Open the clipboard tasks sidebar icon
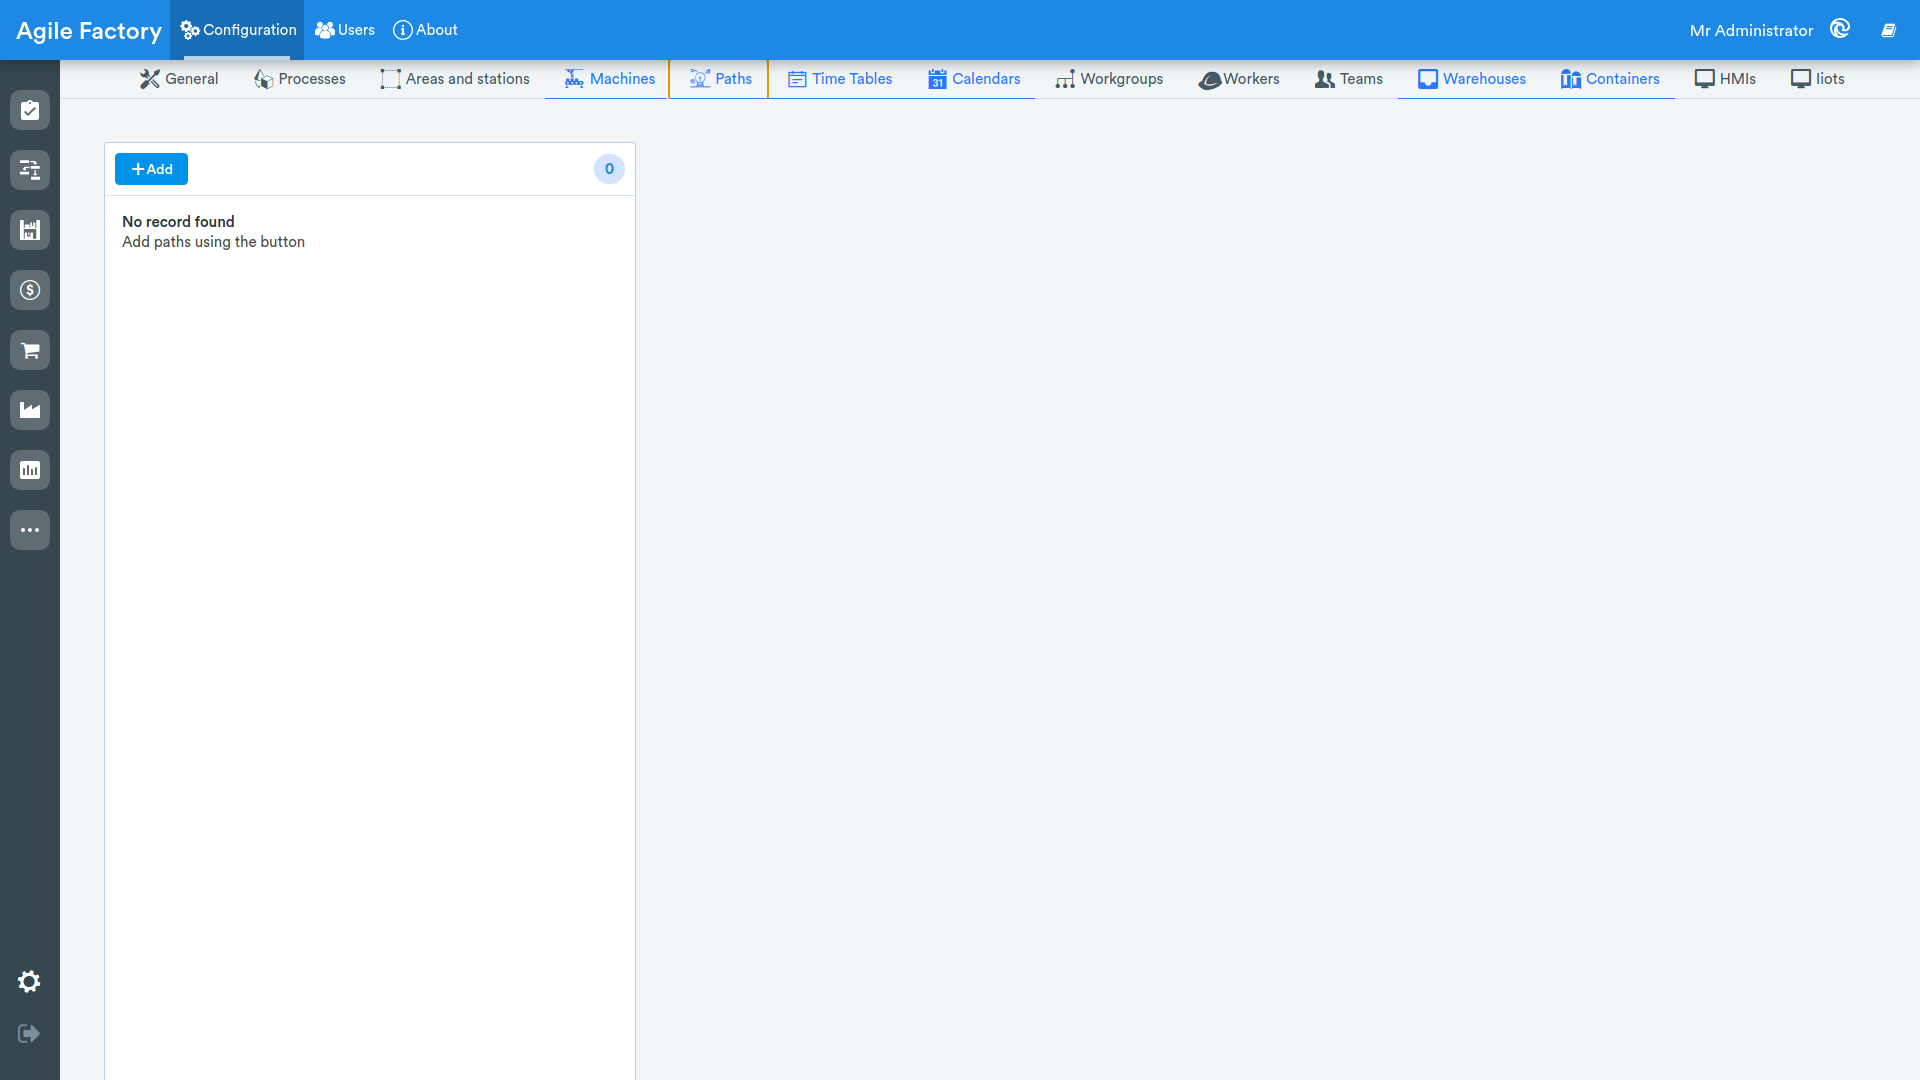This screenshot has width=1920, height=1080. (30, 110)
